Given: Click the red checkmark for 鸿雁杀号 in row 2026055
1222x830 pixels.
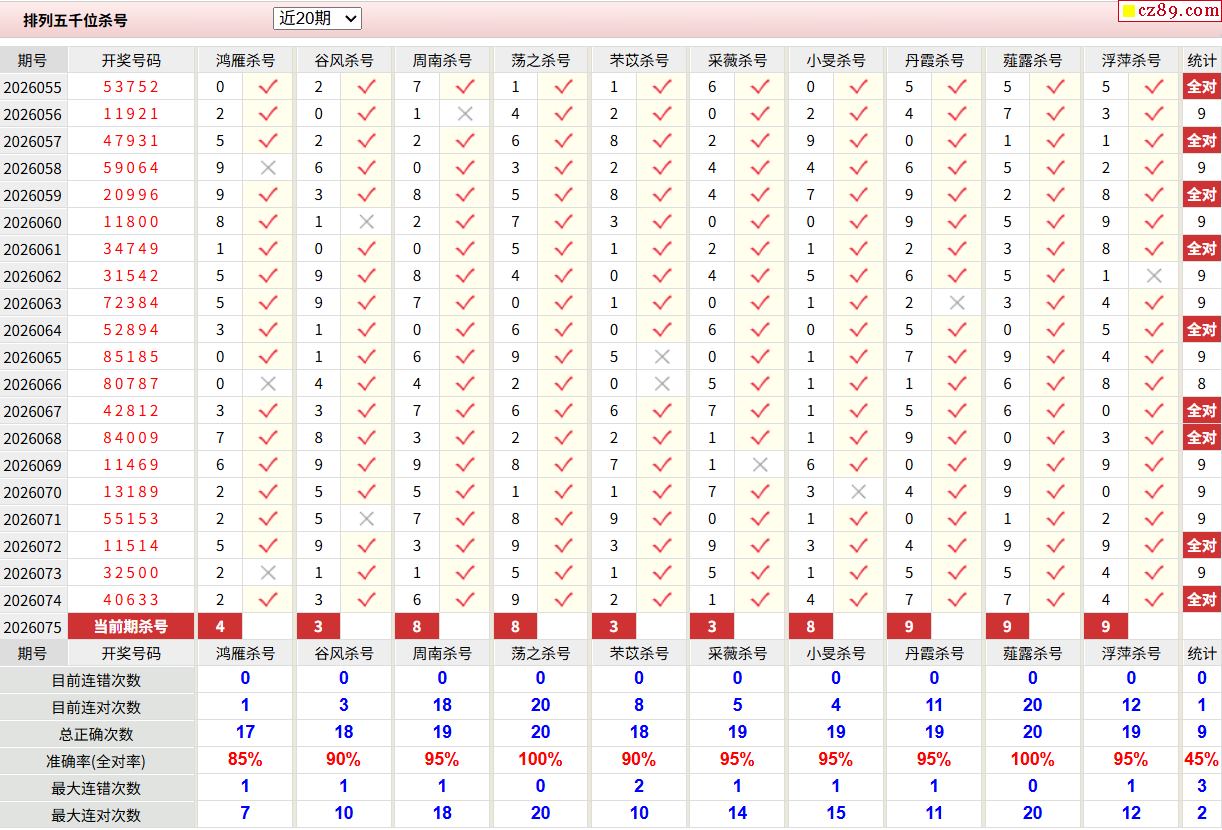Looking at the screenshot, I should [268, 87].
